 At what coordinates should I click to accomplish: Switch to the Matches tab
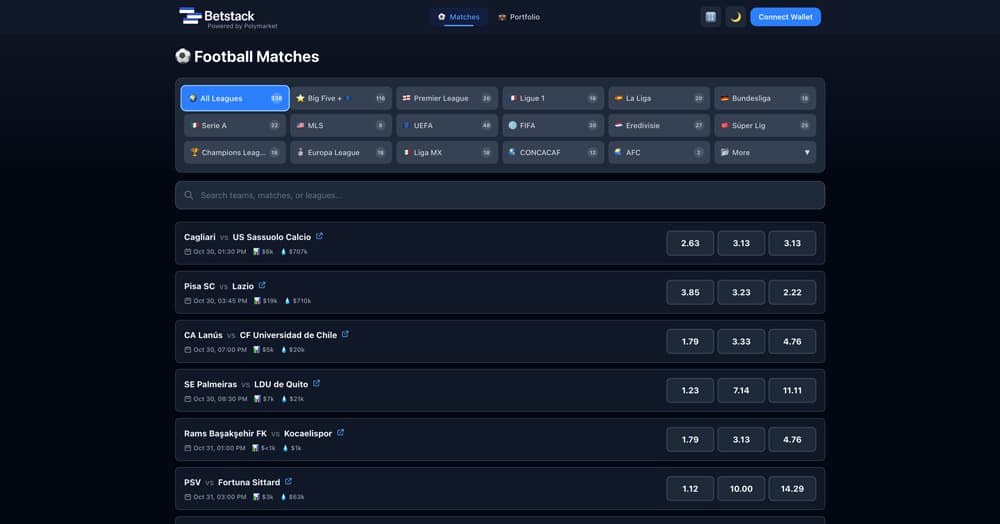pyautogui.click(x=459, y=17)
